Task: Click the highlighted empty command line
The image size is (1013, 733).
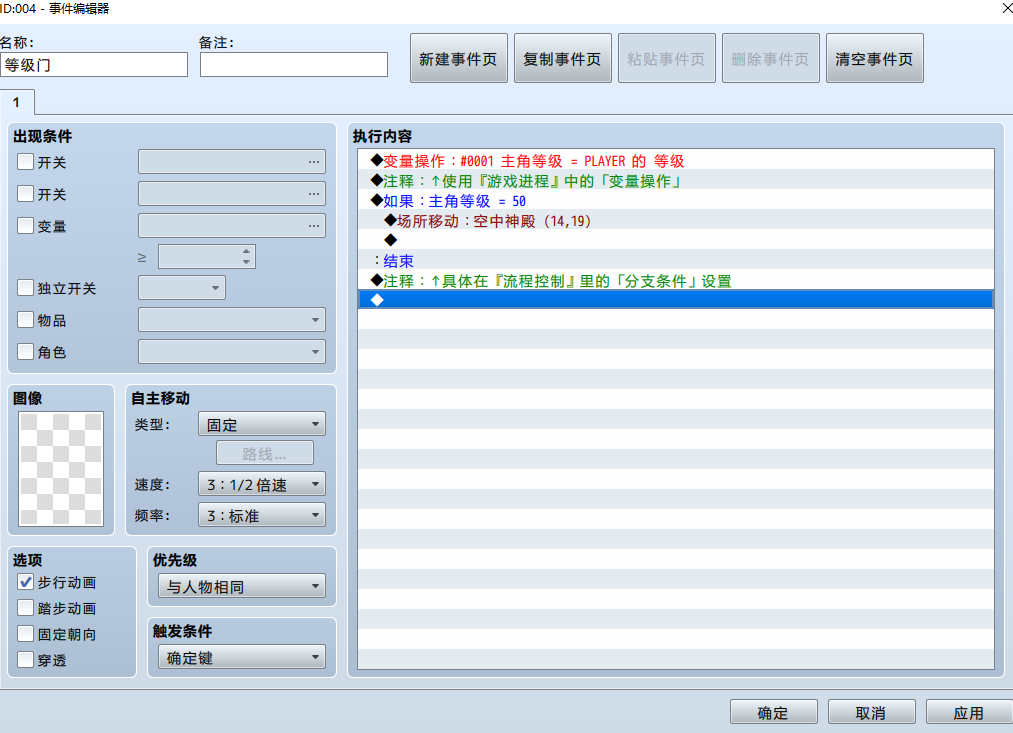Action: click(676, 300)
